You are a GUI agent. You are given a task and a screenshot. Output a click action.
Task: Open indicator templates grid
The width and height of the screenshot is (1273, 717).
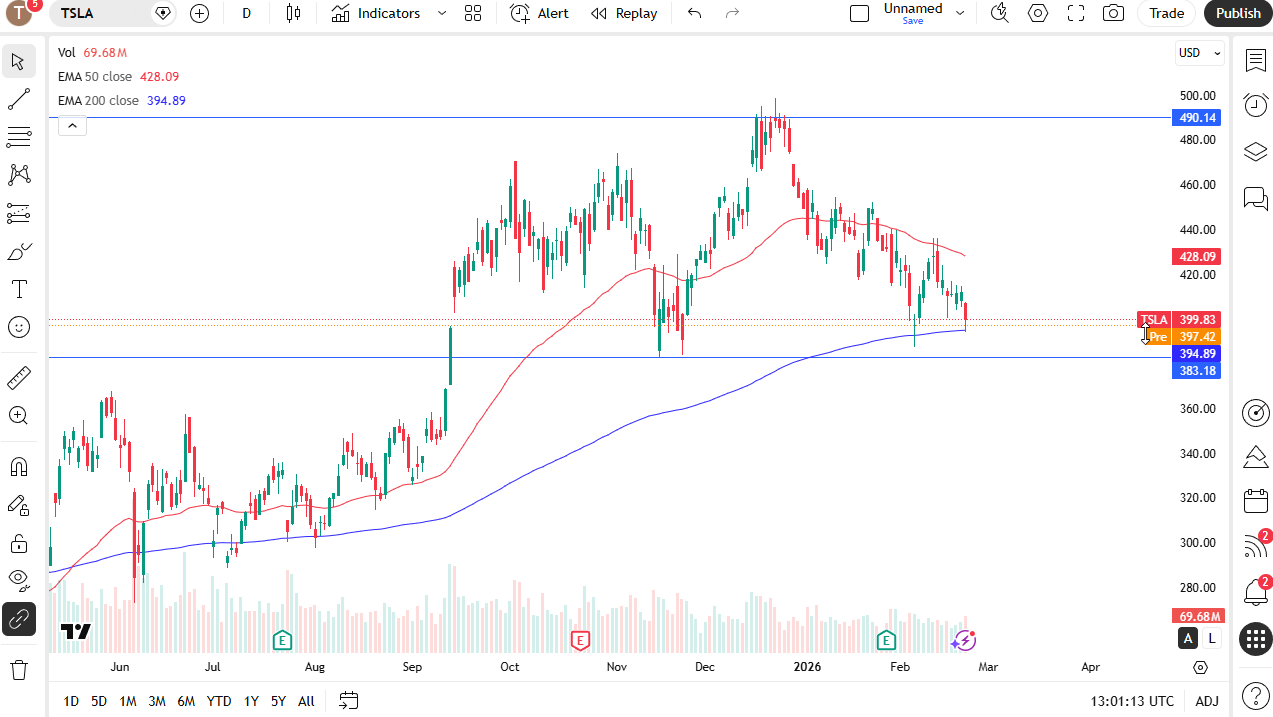pyautogui.click(x=473, y=13)
